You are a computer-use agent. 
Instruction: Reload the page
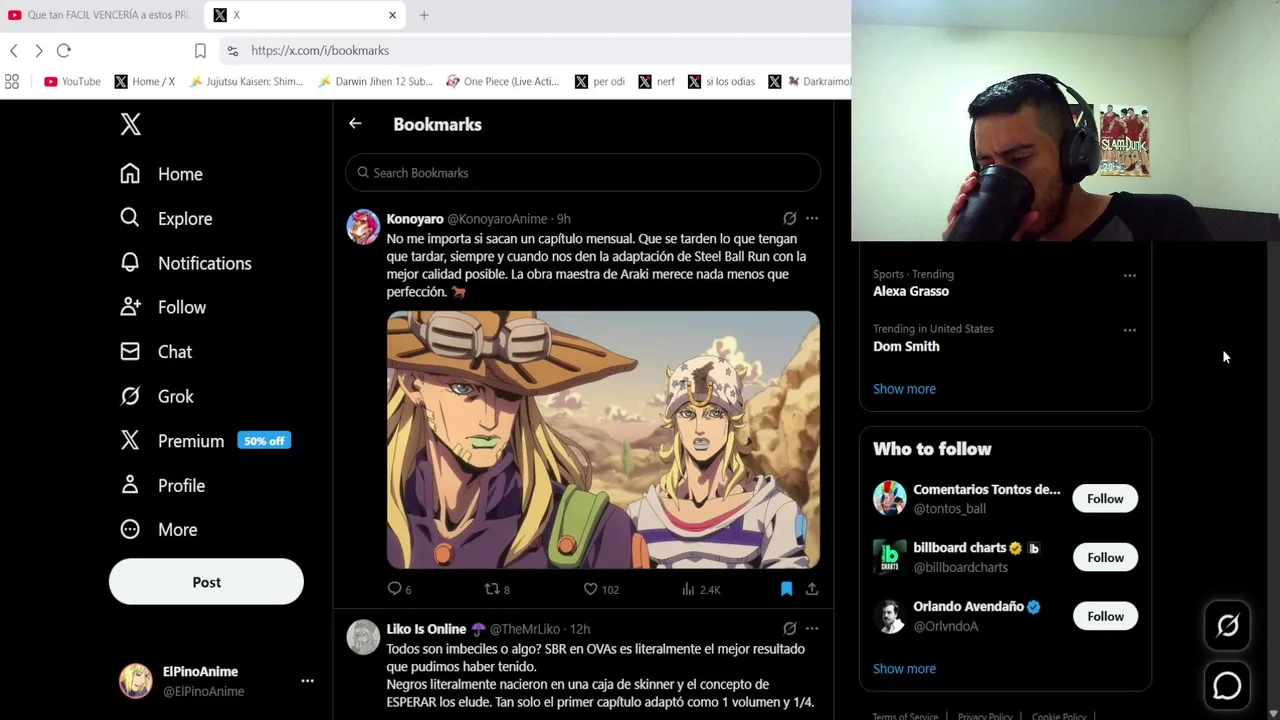(x=64, y=50)
